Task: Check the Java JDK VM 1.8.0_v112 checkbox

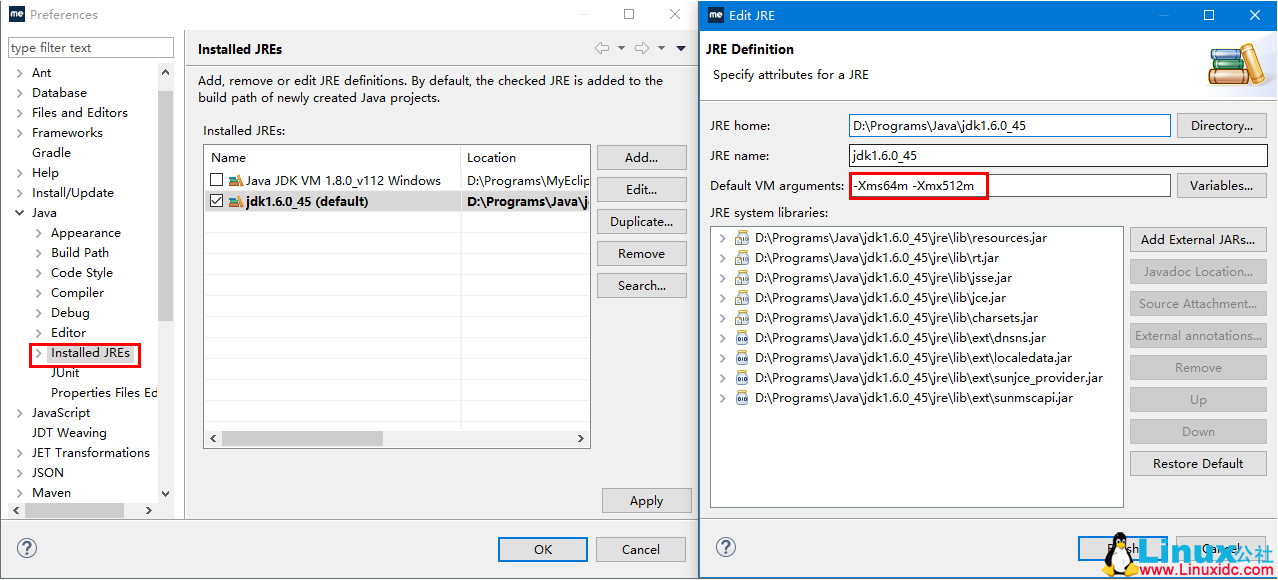Action: click(x=215, y=181)
